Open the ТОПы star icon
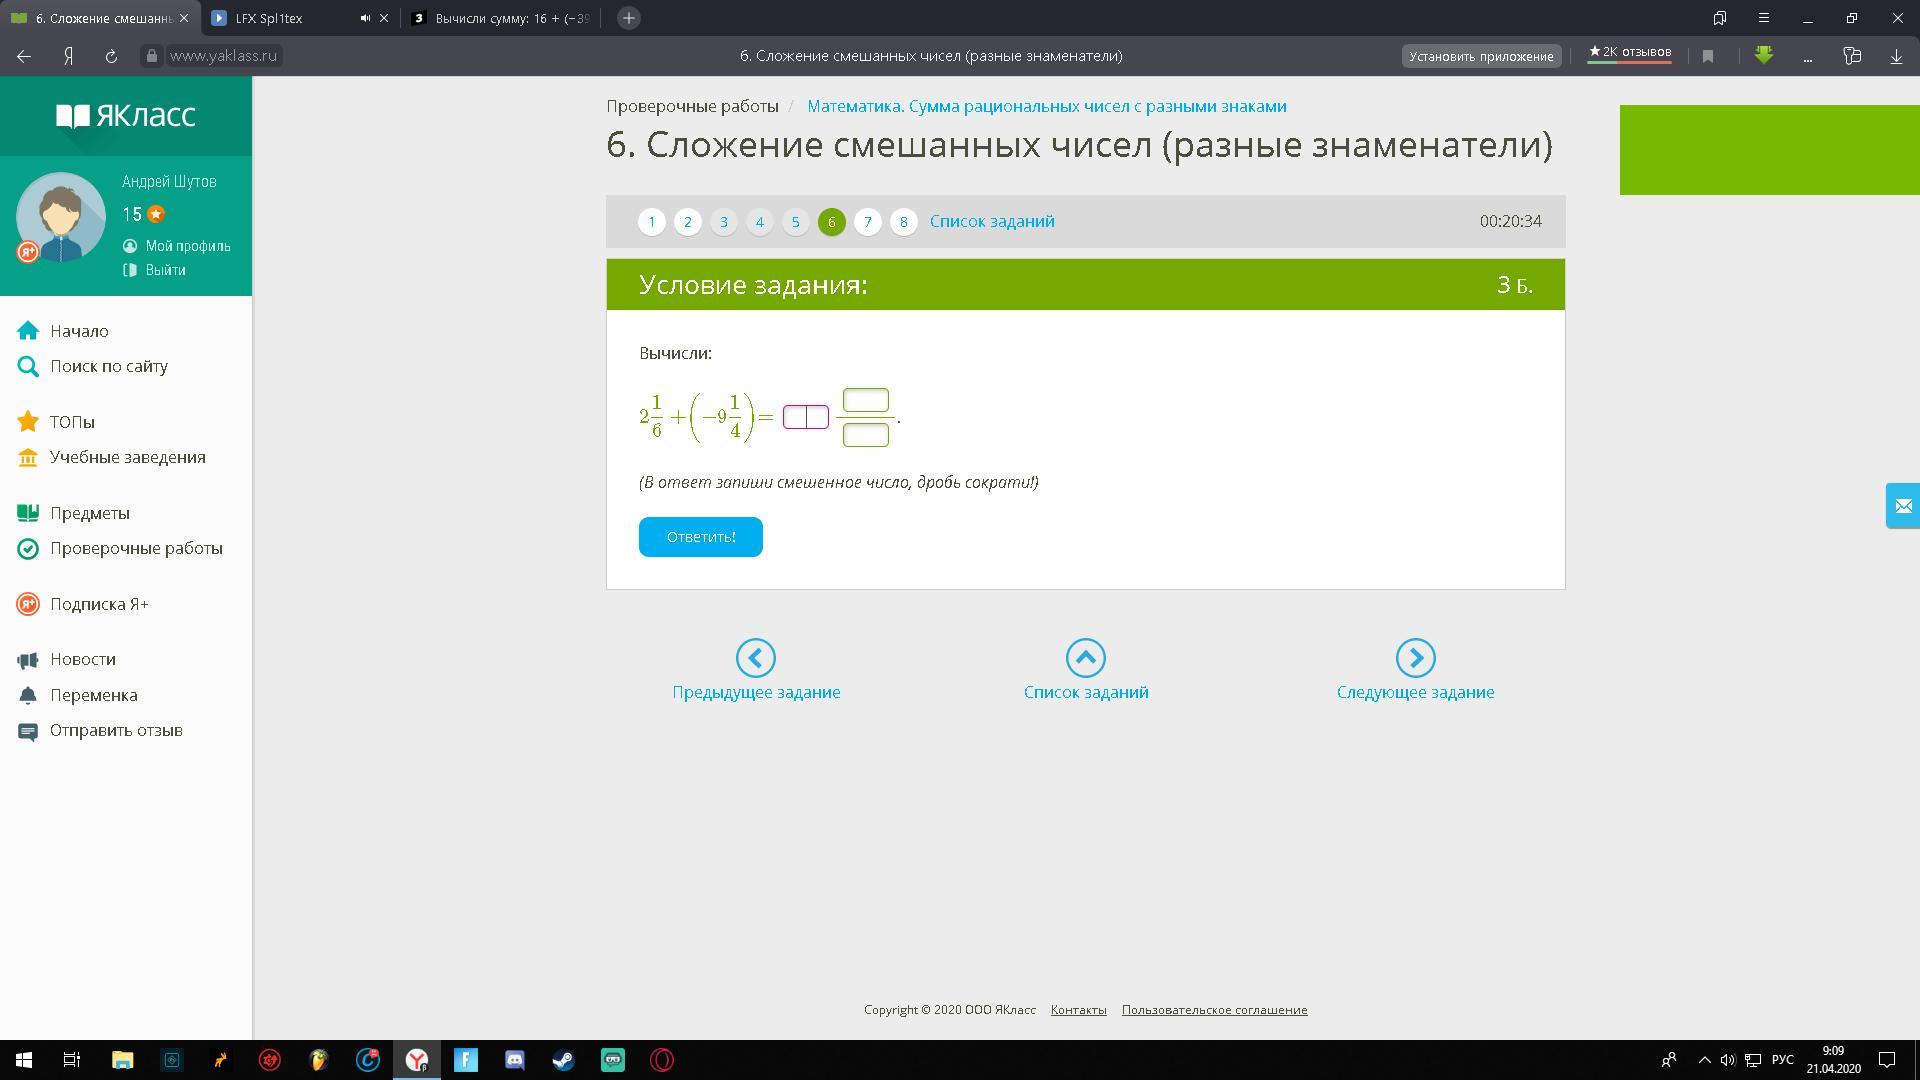This screenshot has width=1920, height=1080. [x=28, y=422]
